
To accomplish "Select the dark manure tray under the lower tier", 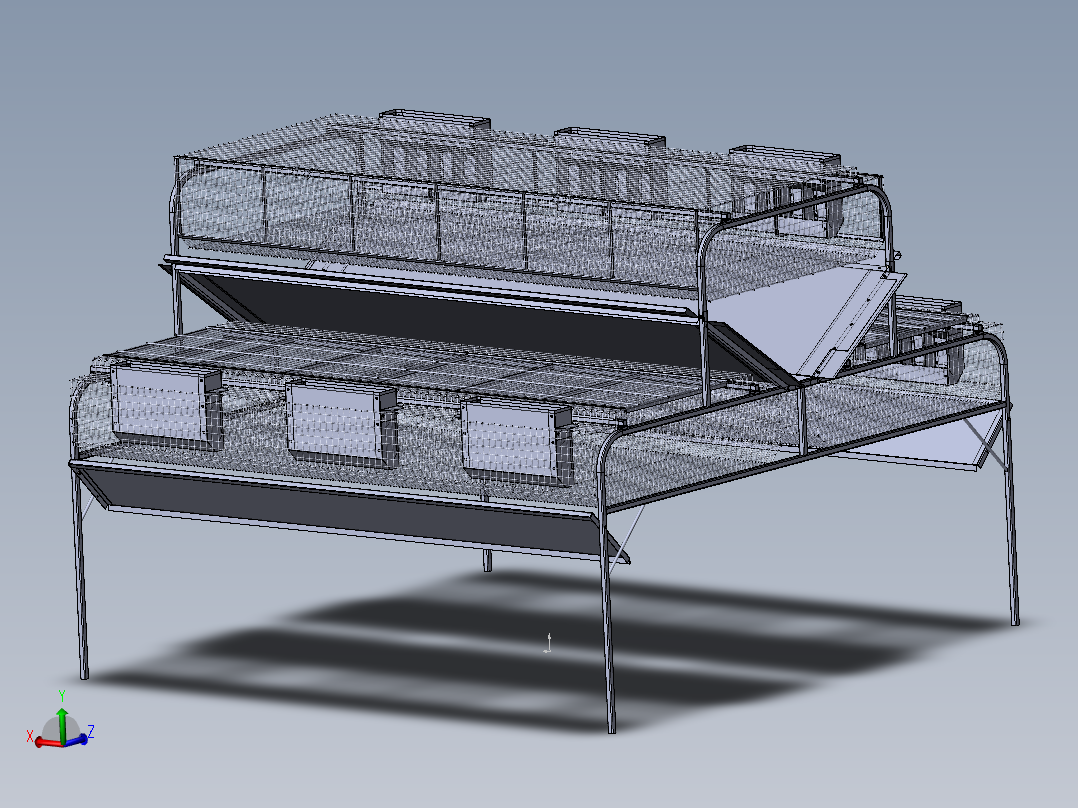I will (351, 512).
